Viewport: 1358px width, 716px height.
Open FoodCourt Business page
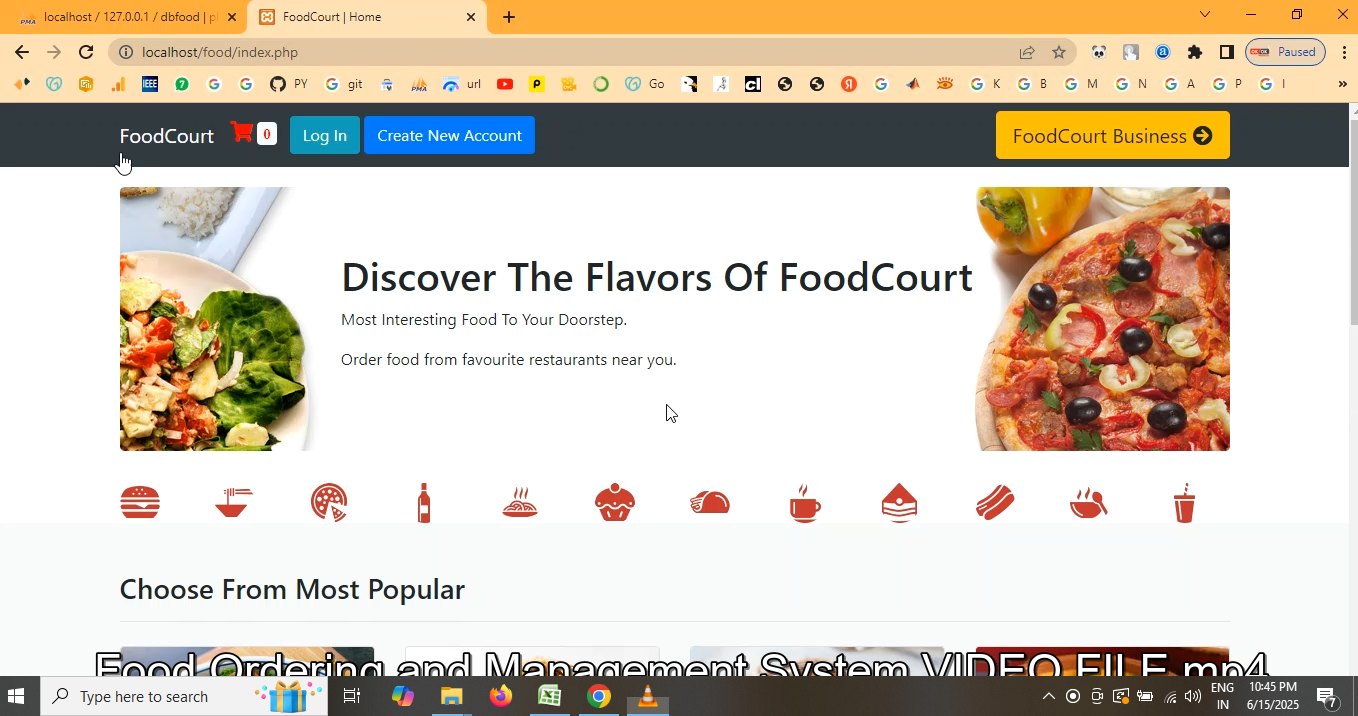click(1113, 135)
